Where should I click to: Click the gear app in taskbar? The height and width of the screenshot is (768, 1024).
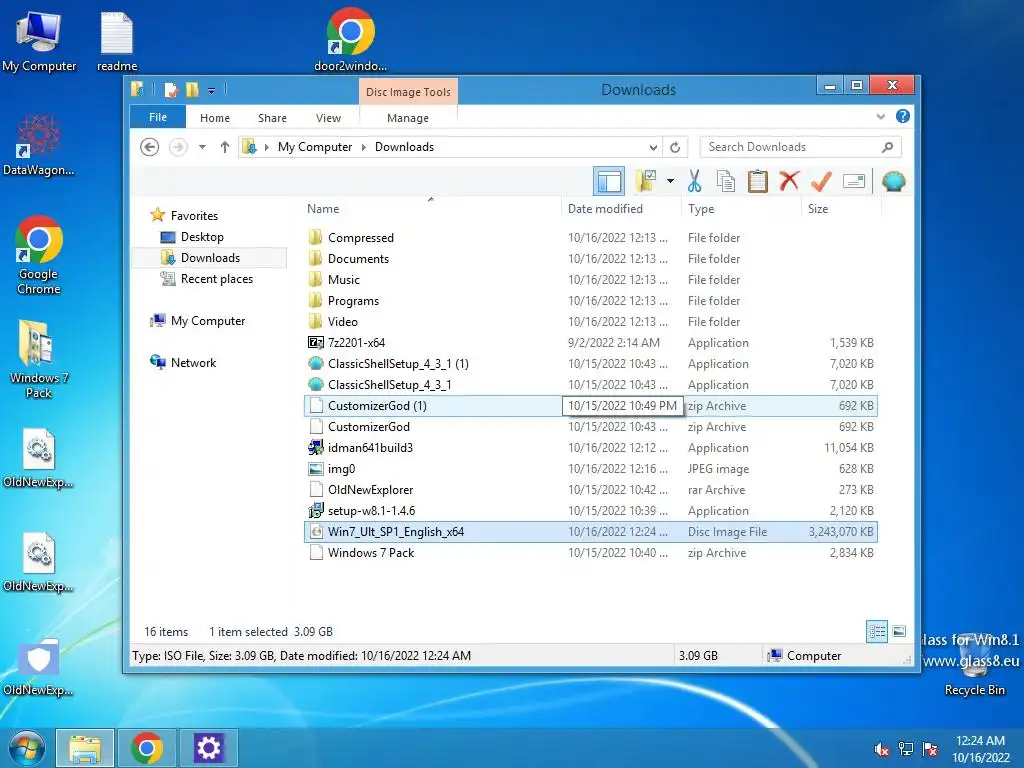pos(209,748)
